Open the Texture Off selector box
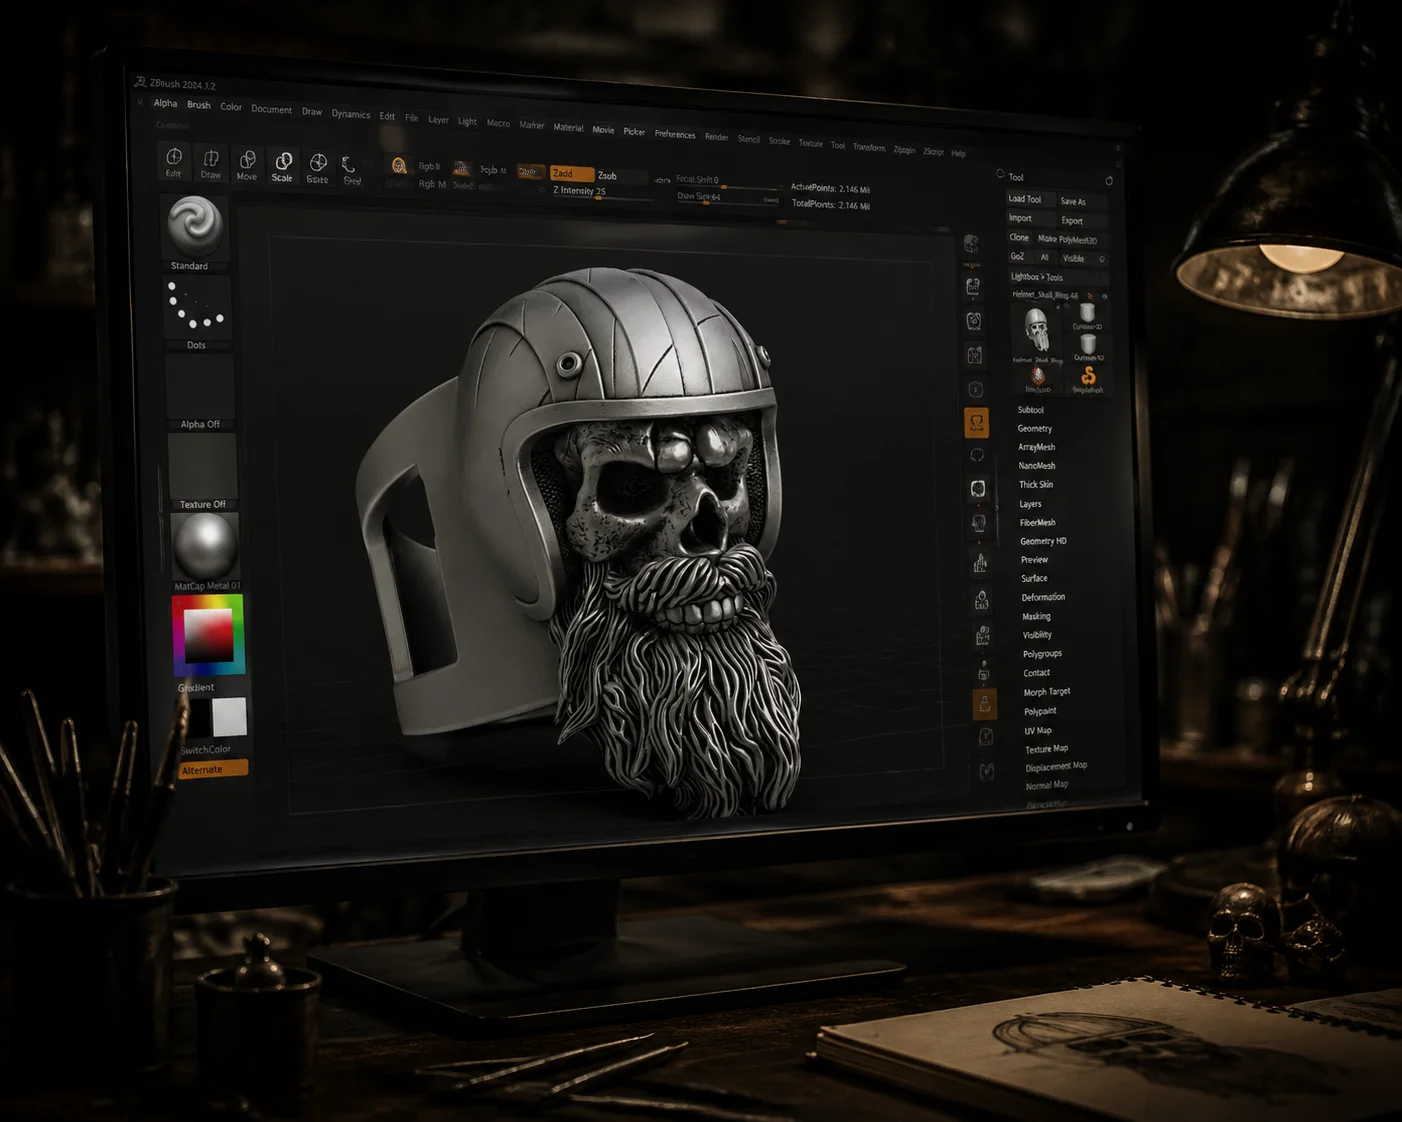Image resolution: width=1402 pixels, height=1122 pixels. [x=202, y=471]
